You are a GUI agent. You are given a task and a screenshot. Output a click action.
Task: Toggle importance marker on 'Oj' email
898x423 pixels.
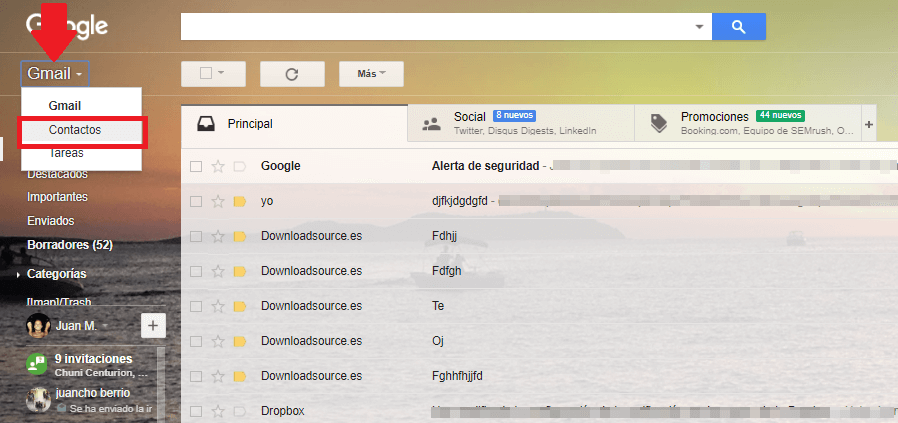[239, 341]
